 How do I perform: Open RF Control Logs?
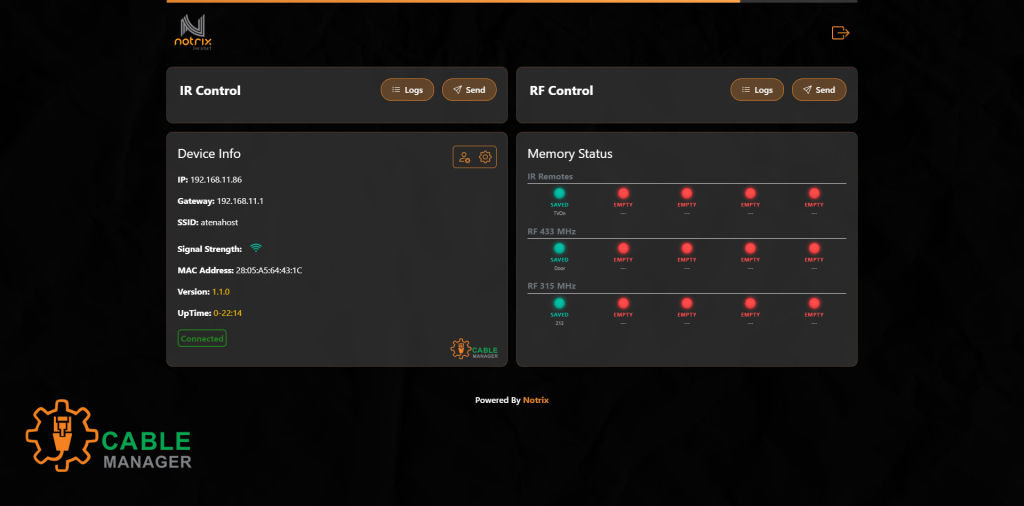pyautogui.click(x=756, y=90)
